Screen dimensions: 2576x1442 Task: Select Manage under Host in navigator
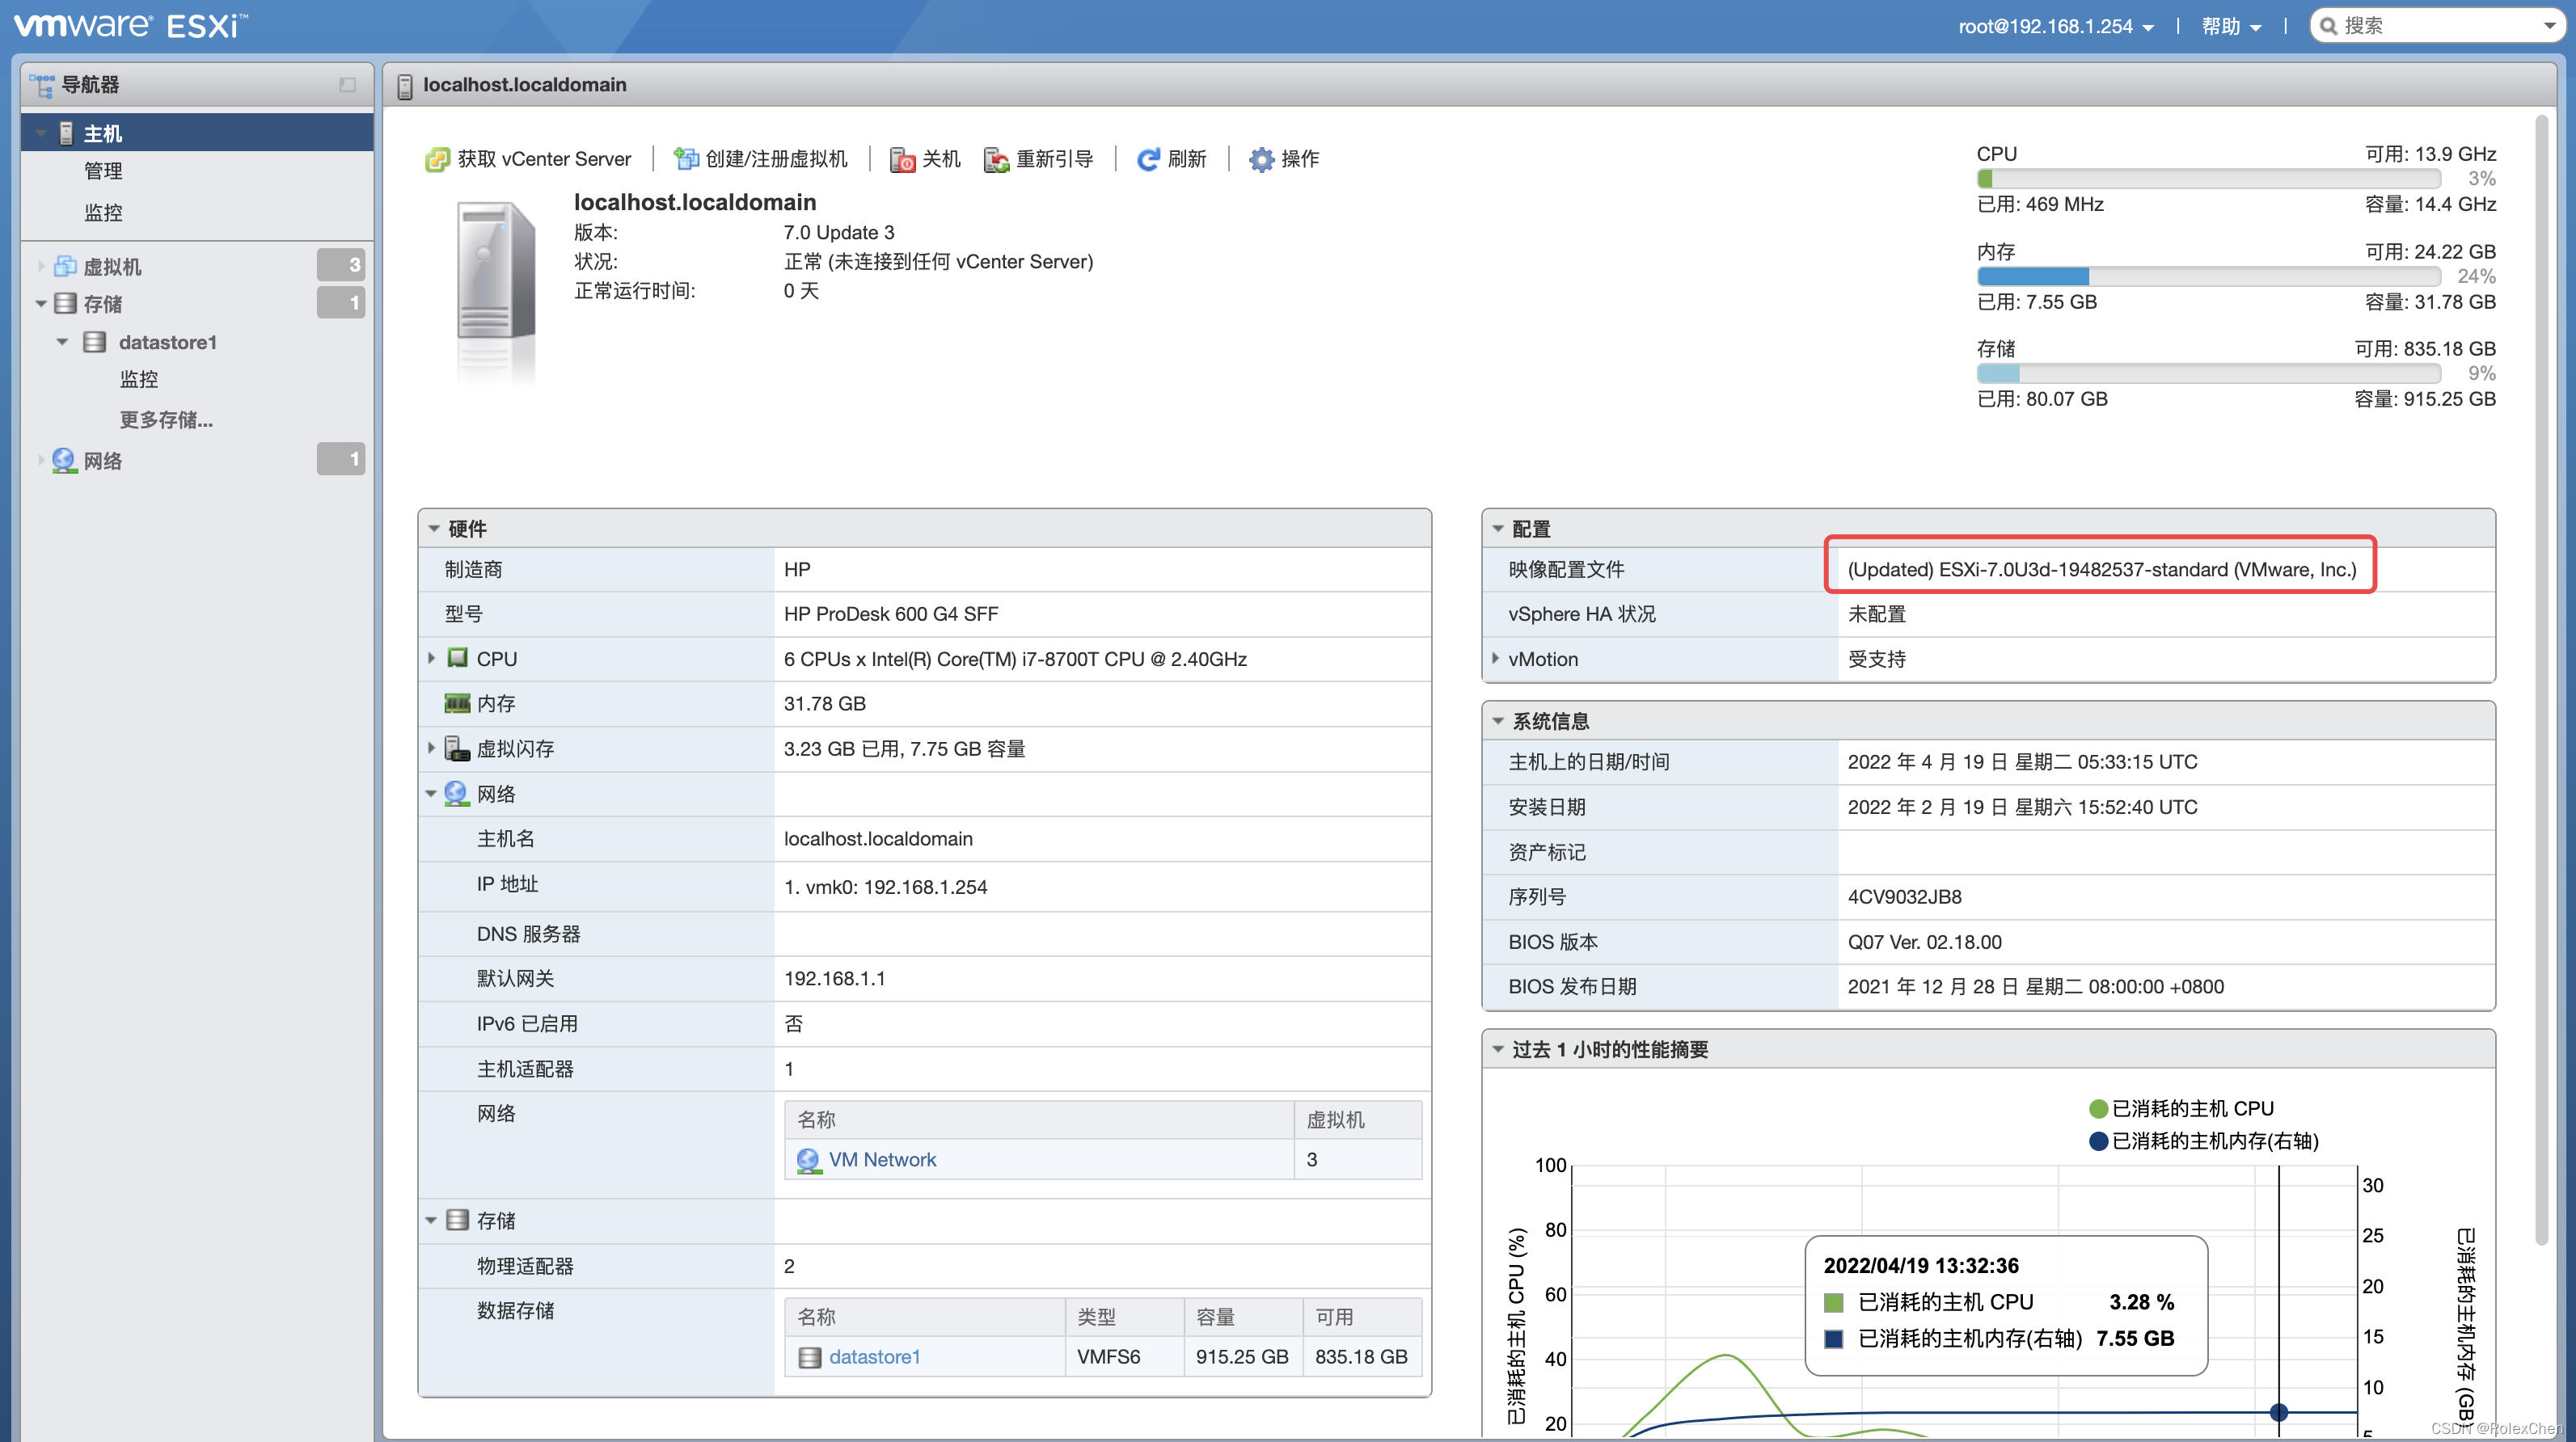(104, 171)
